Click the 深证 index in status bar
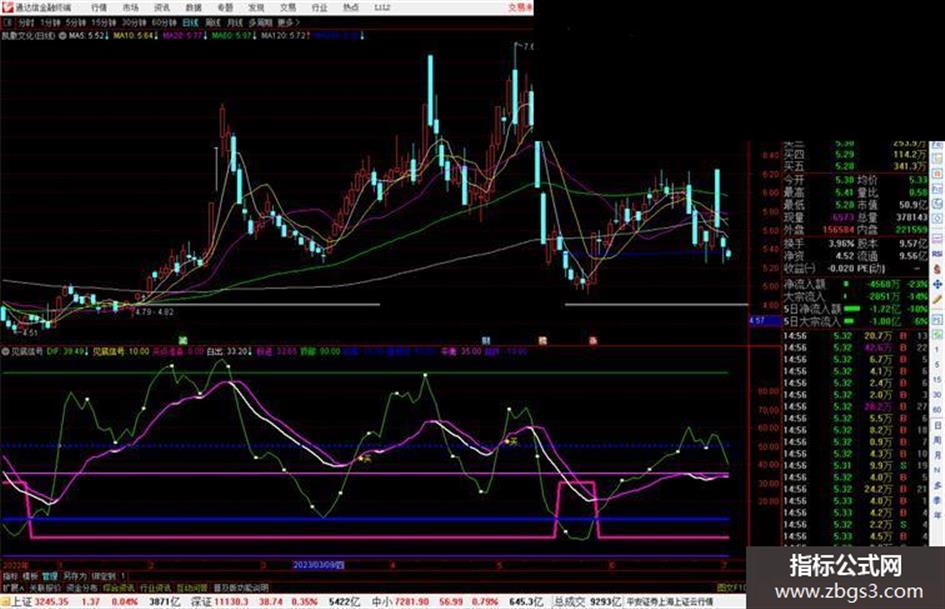This screenshot has height=609, width=945. tap(201, 602)
